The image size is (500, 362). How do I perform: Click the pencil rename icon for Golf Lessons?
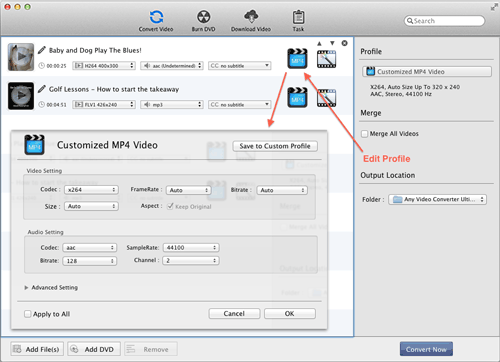(42, 89)
